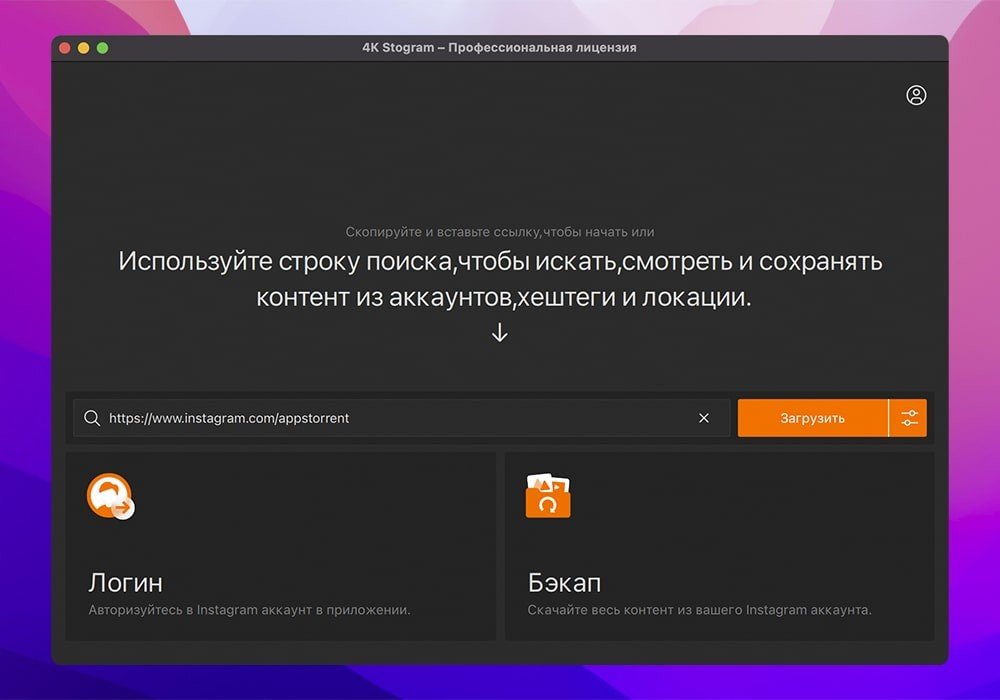Click the downward arrow below the heading
This screenshot has height=700, width=1000.
tap(500, 333)
